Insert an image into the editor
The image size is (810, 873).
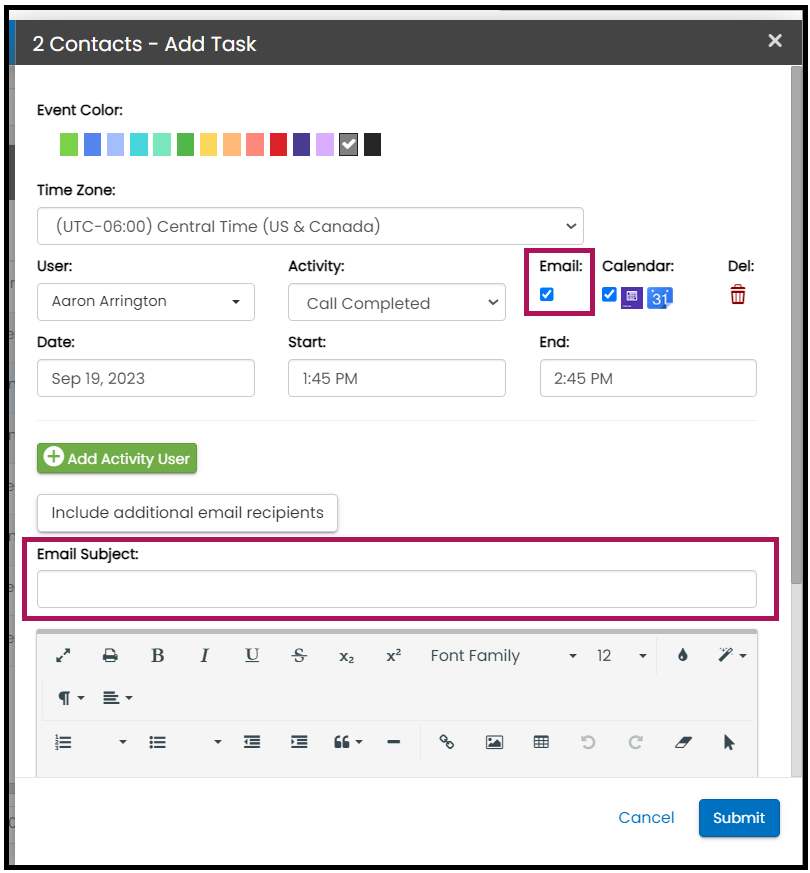click(x=494, y=742)
